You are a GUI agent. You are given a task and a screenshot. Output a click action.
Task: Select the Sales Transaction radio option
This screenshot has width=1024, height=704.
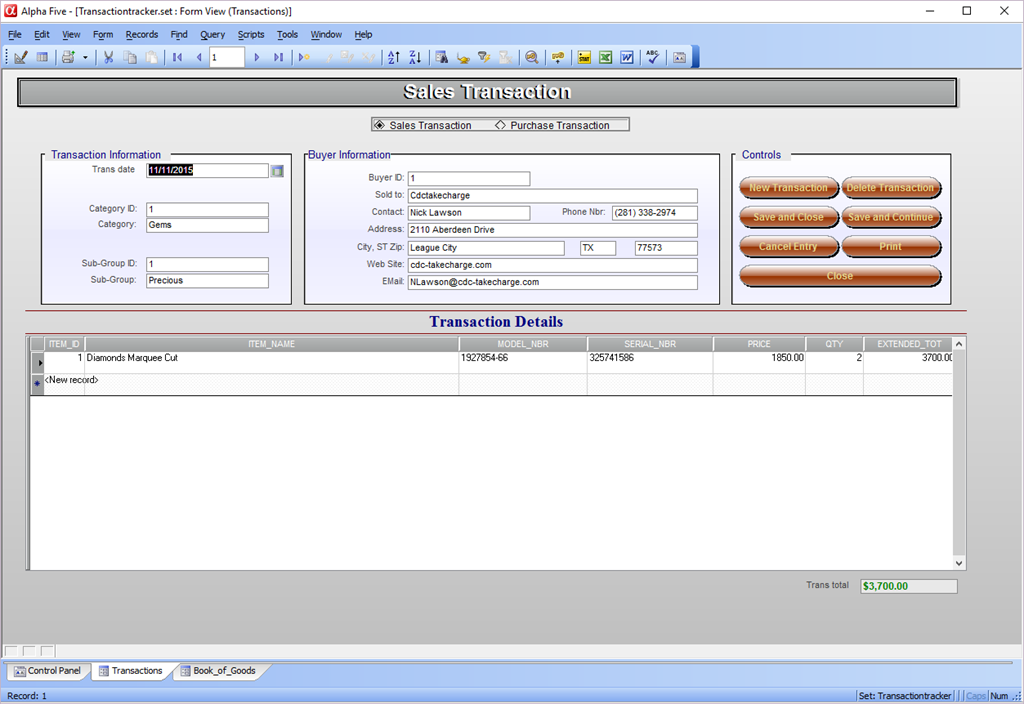pos(379,125)
